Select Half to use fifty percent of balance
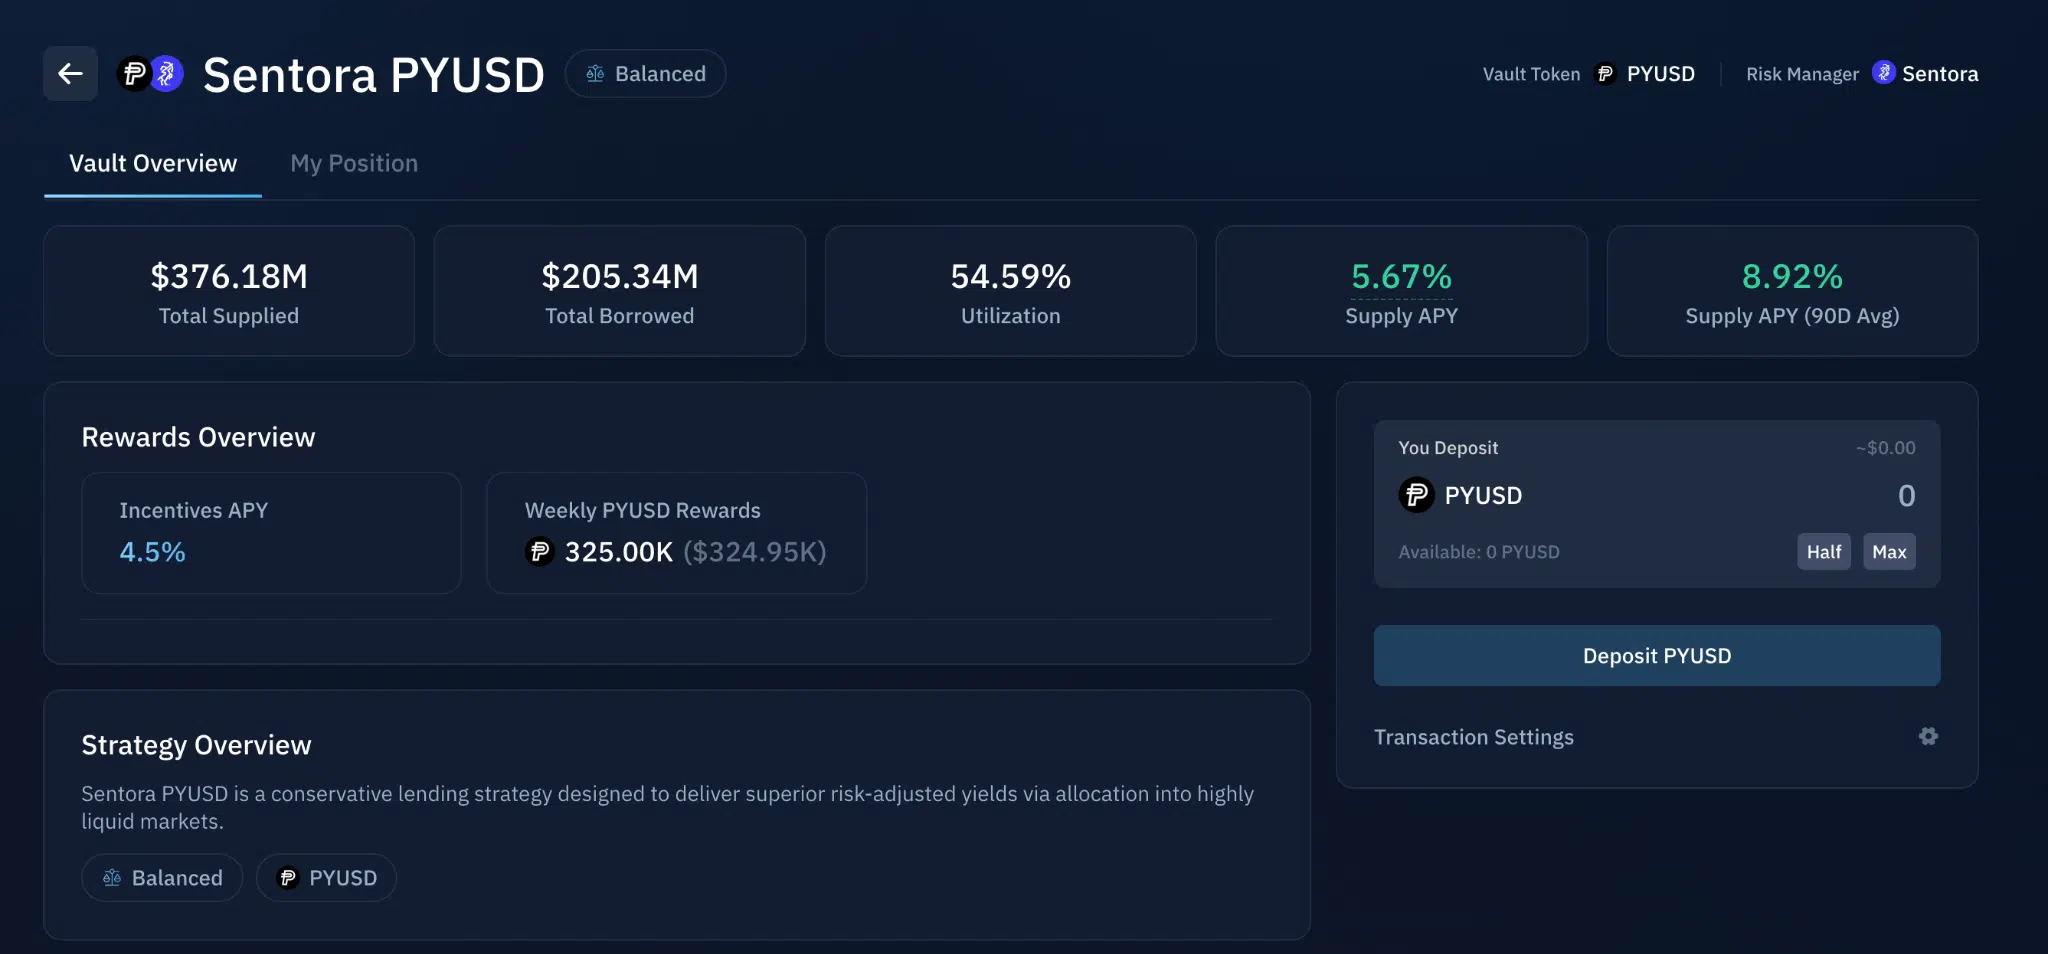Viewport: 2048px width, 954px height. coord(1823,551)
